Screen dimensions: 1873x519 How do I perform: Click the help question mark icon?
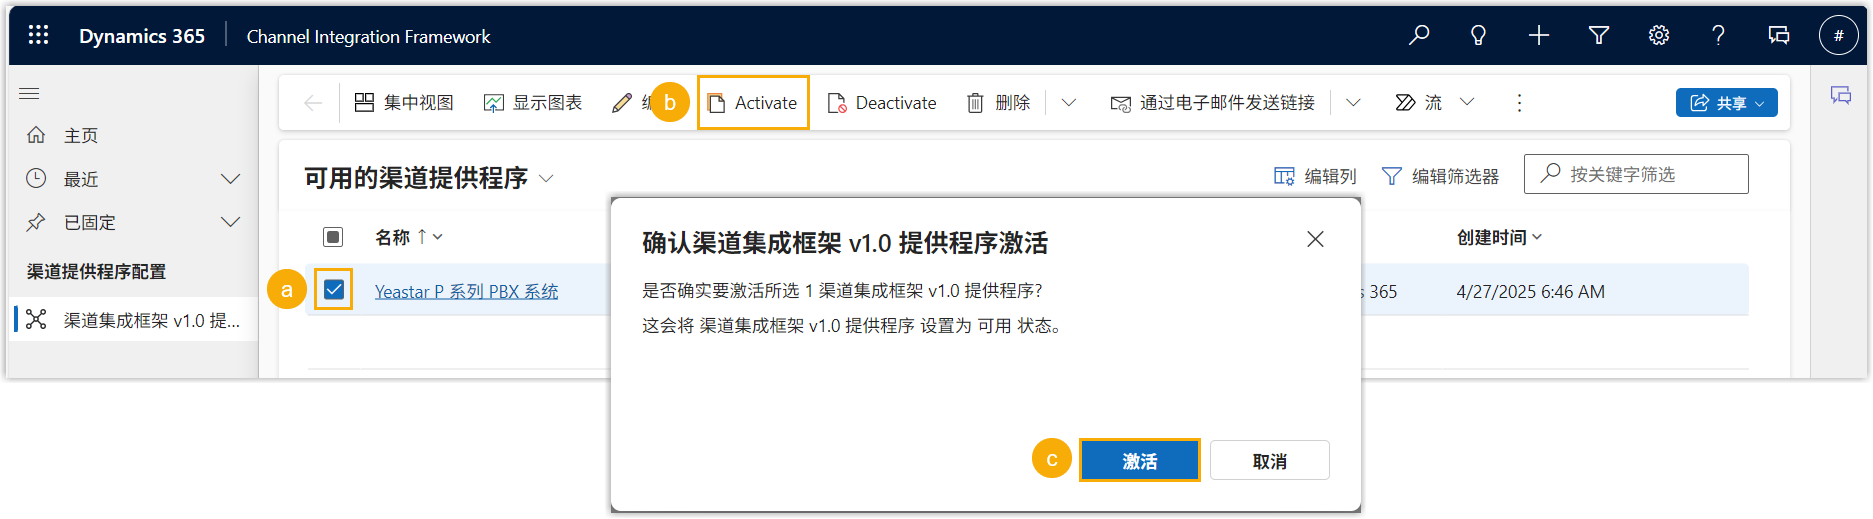(x=1718, y=36)
